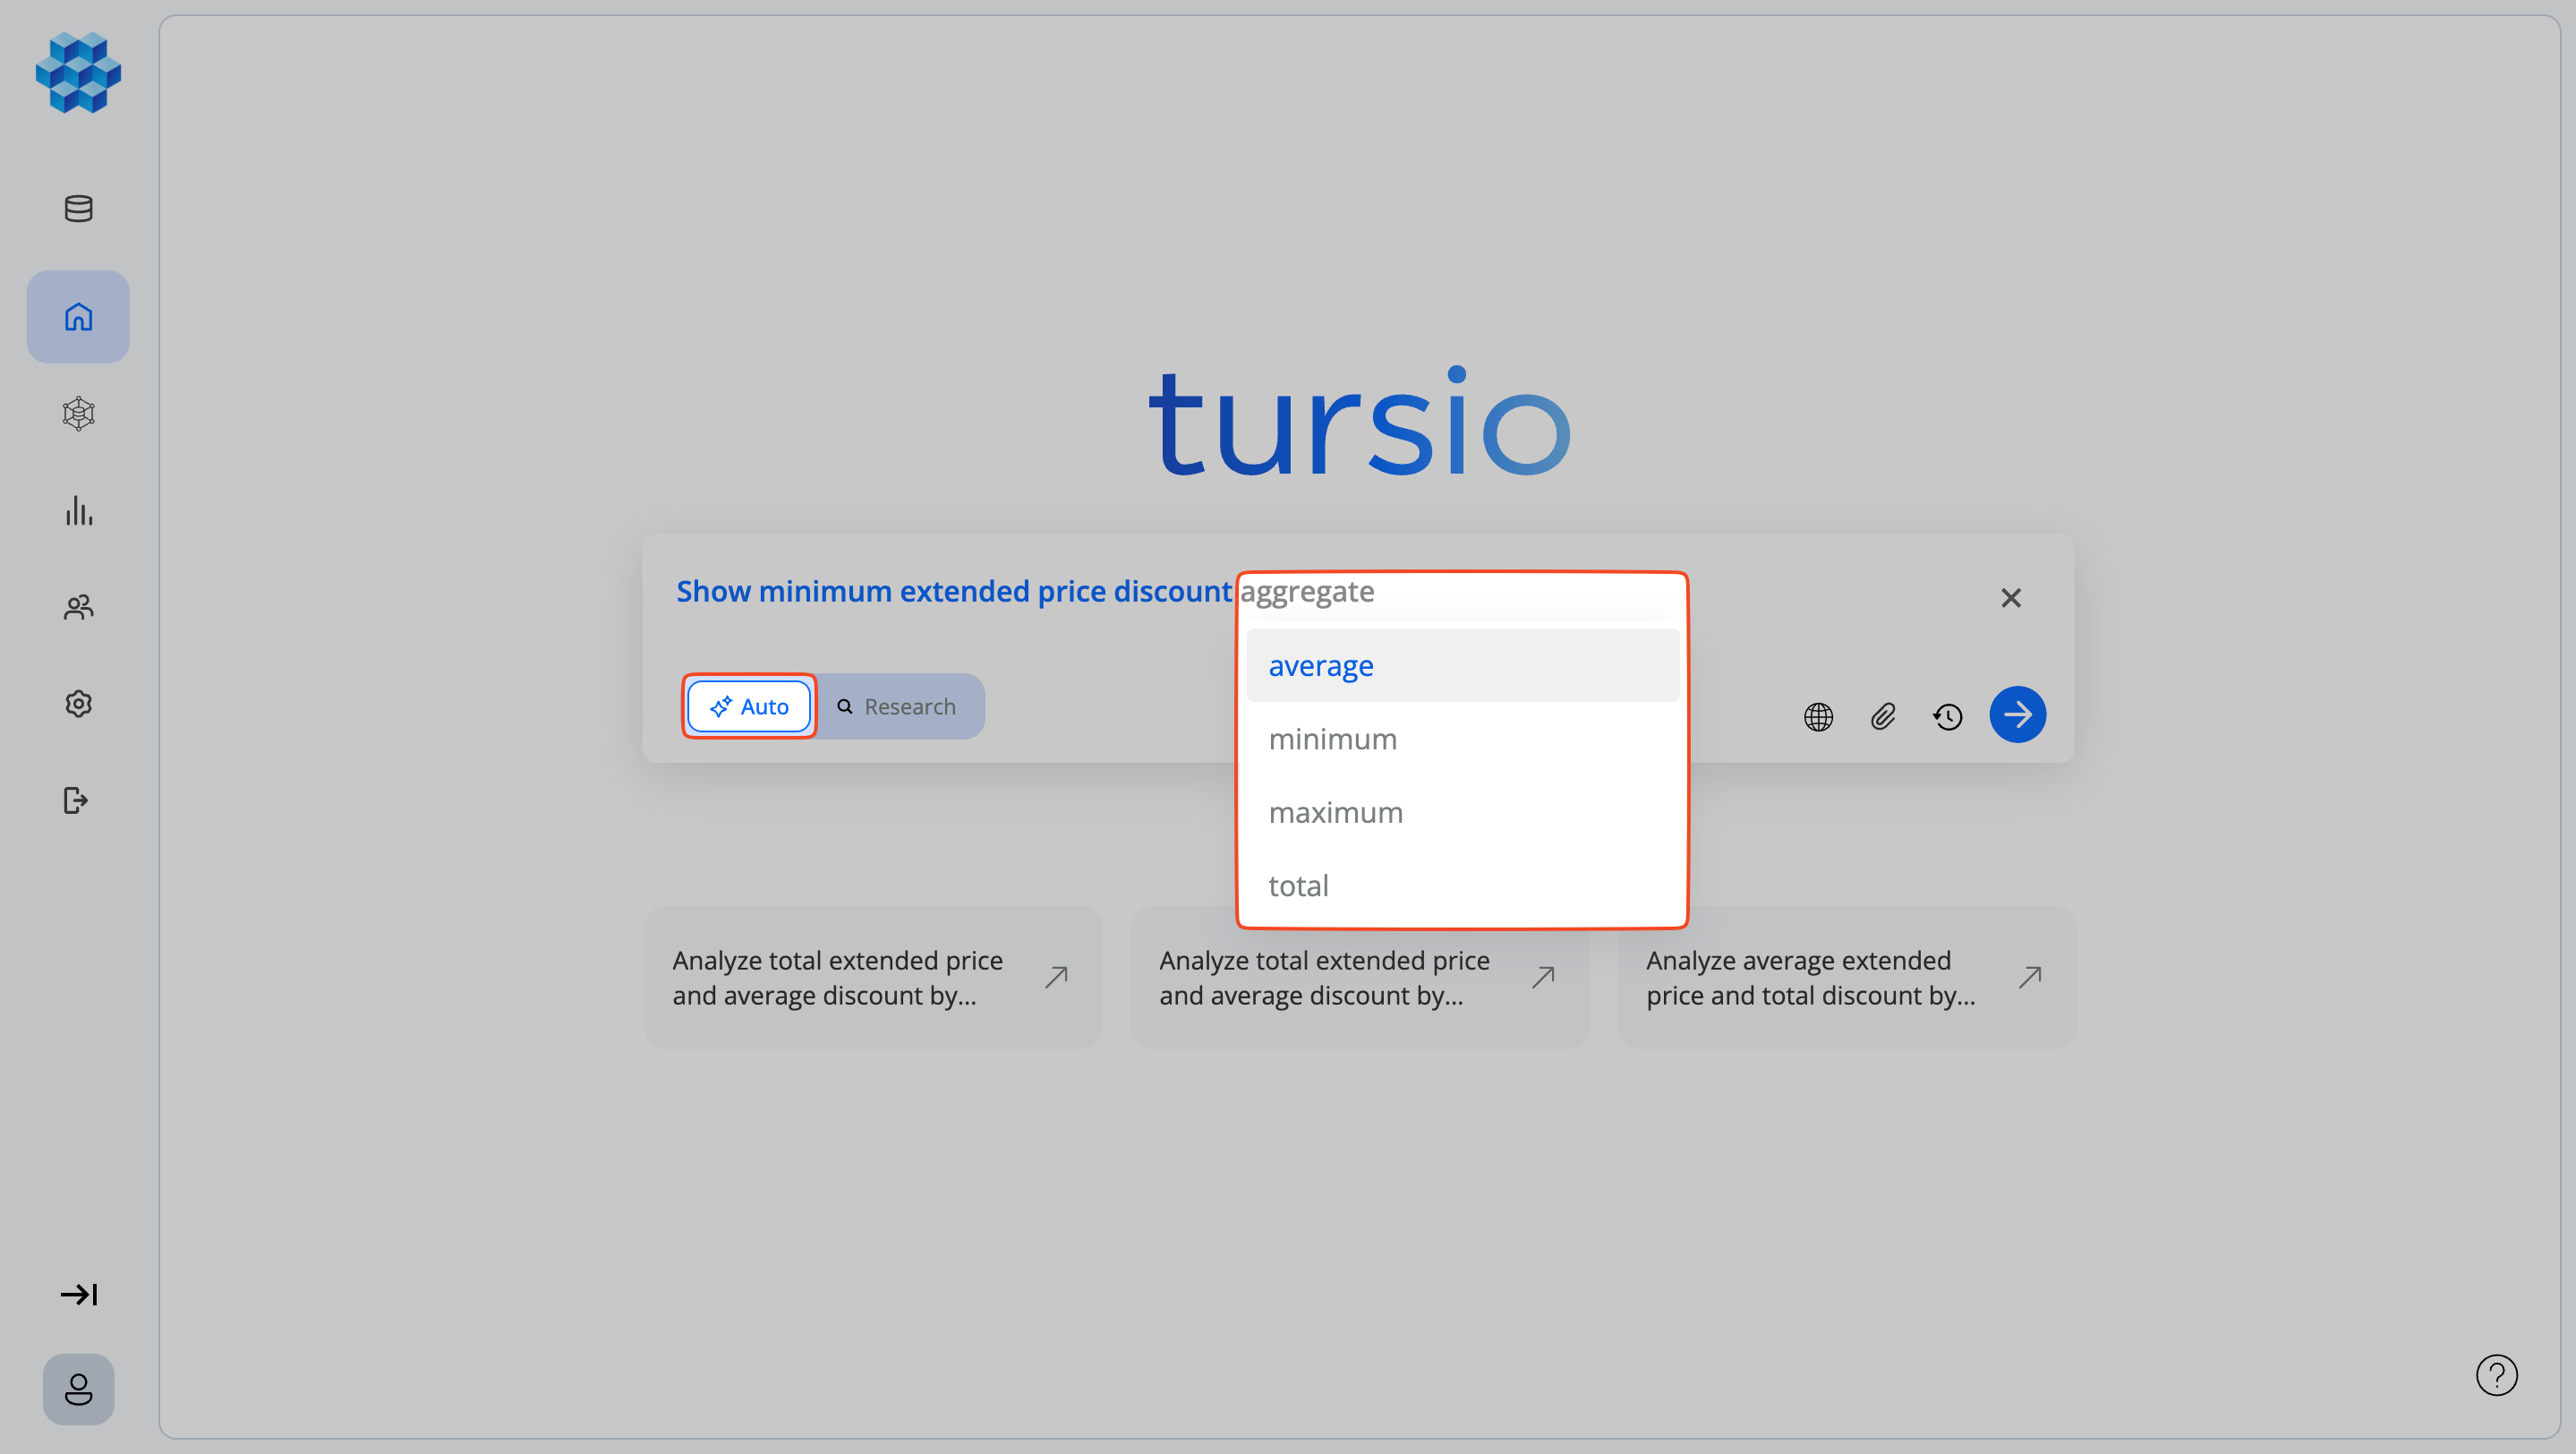Choose minimum in the aggregate list
The image size is (2576, 1454).
(x=1333, y=738)
